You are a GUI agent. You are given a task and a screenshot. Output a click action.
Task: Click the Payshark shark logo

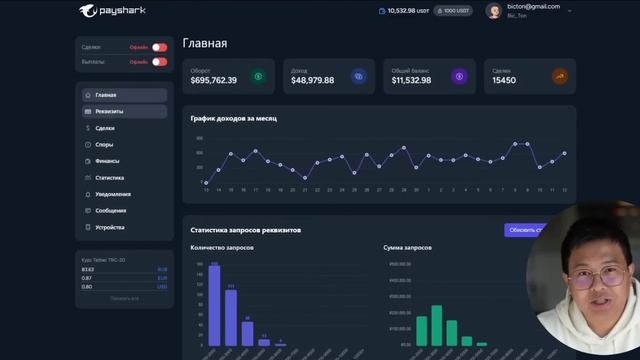pyautogui.click(x=87, y=11)
